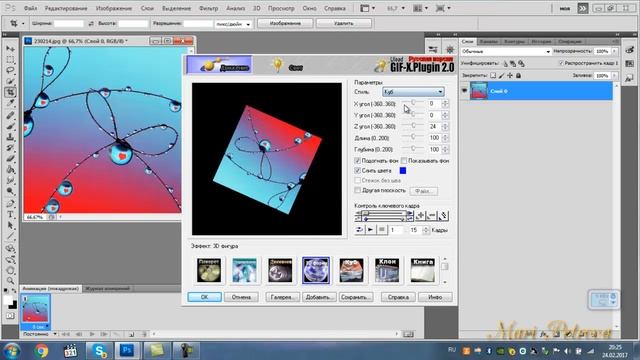Select the Brush tool

10,126
